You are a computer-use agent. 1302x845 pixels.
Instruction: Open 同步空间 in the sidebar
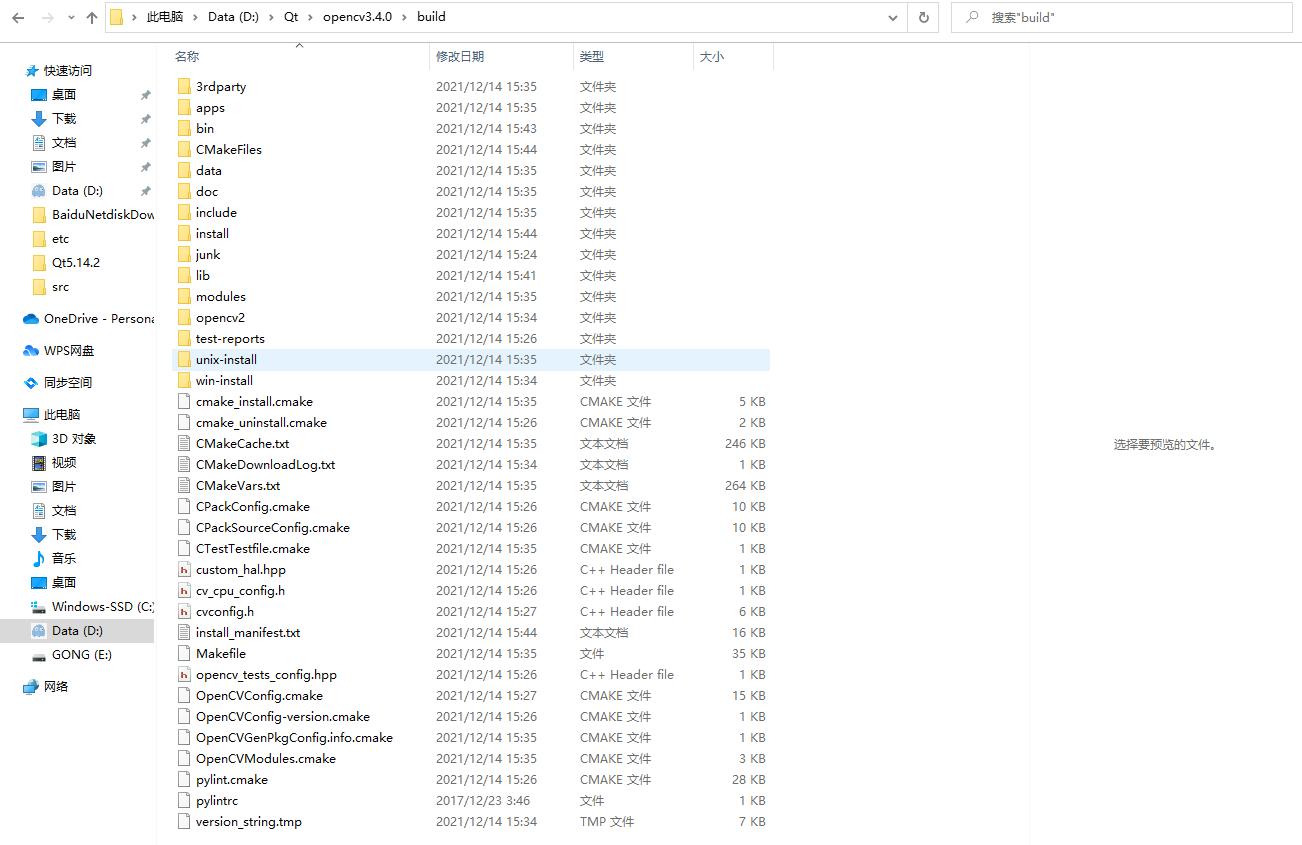[x=68, y=383]
